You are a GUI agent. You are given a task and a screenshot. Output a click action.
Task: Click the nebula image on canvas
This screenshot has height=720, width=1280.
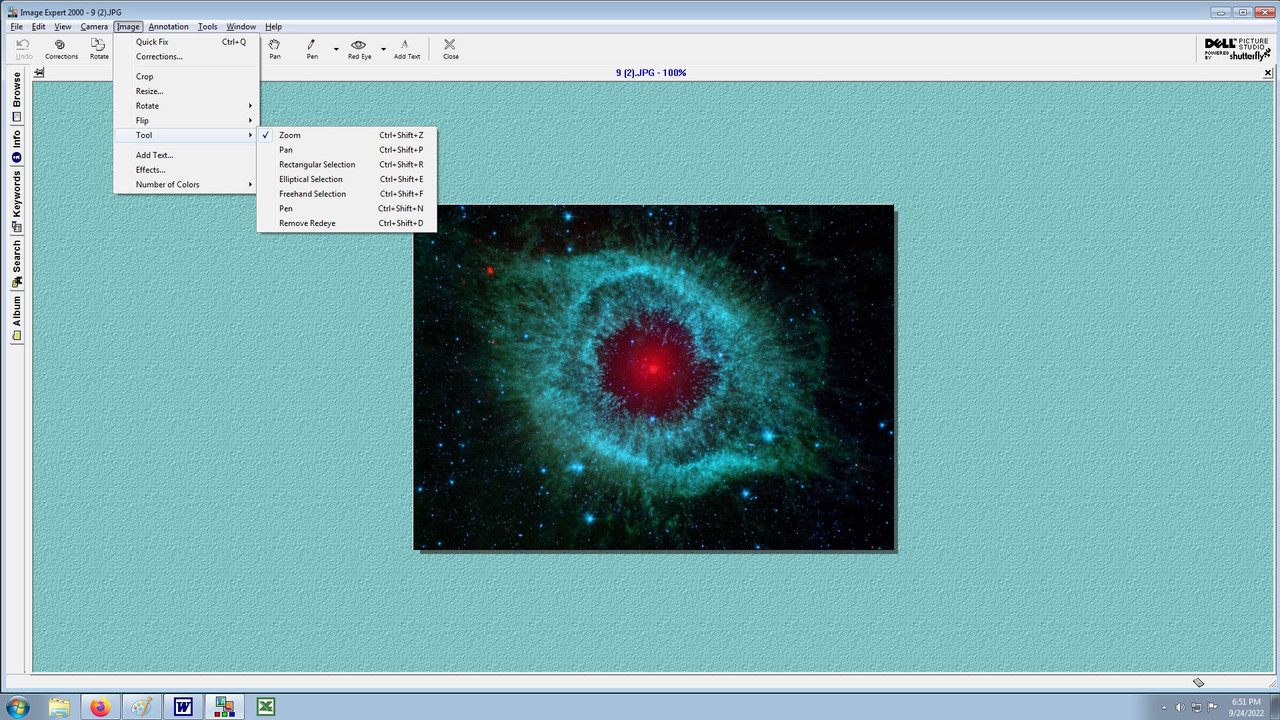coord(653,377)
